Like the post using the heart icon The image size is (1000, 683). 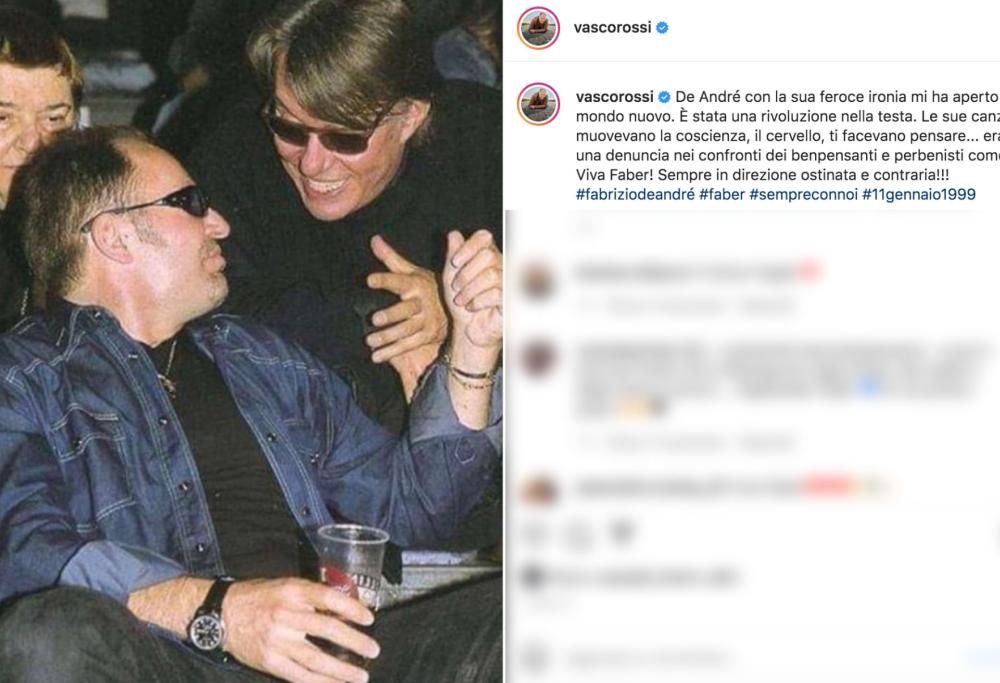click(533, 531)
